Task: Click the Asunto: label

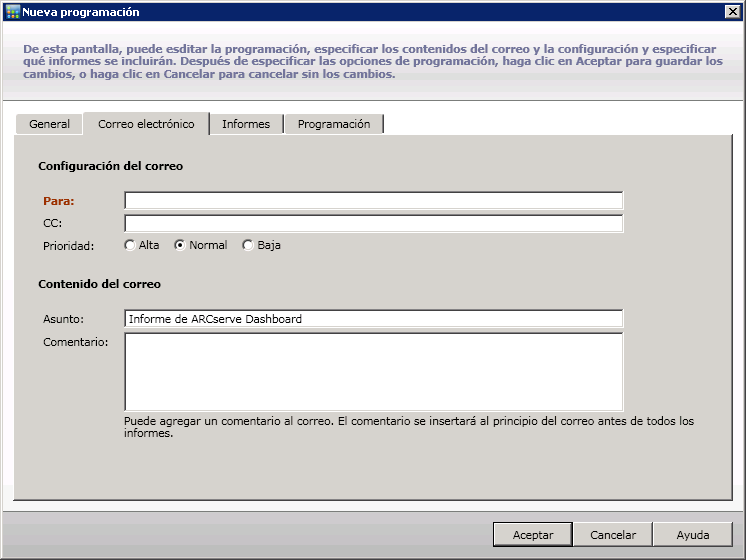Action: (63, 319)
